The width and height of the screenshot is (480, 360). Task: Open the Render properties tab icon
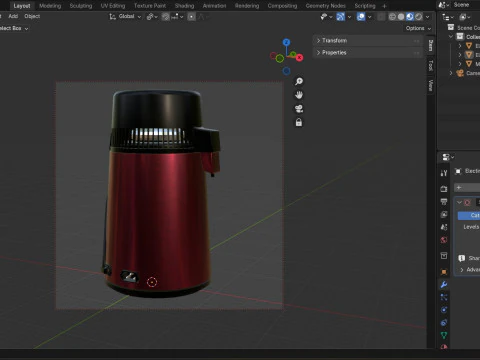coord(444,189)
